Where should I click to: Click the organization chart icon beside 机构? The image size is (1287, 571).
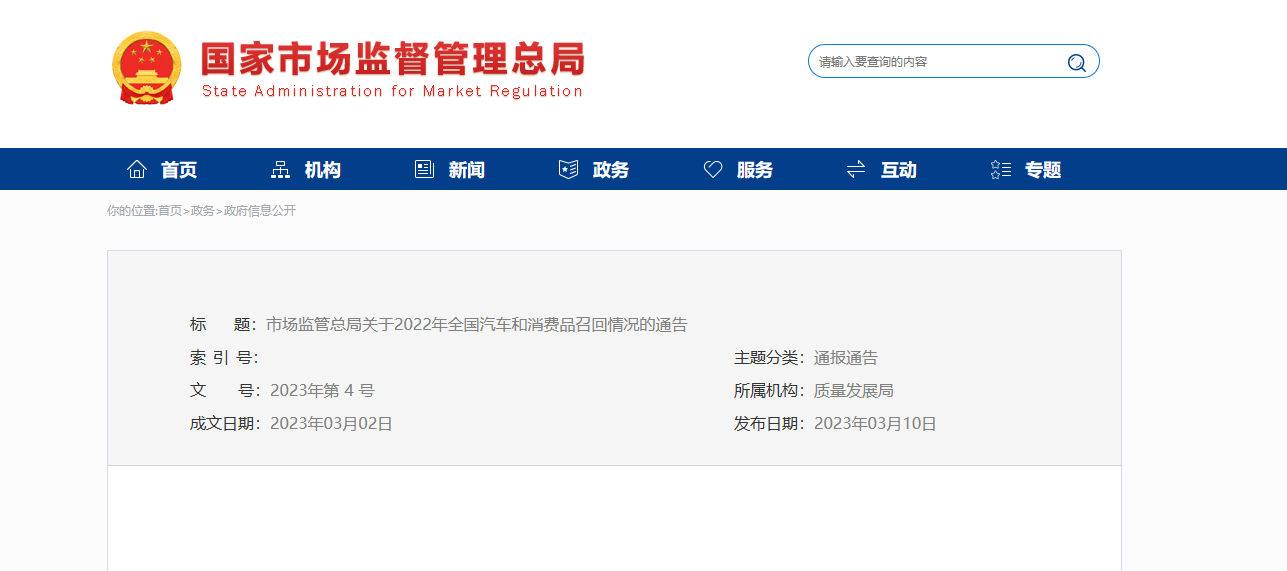pyautogui.click(x=281, y=170)
